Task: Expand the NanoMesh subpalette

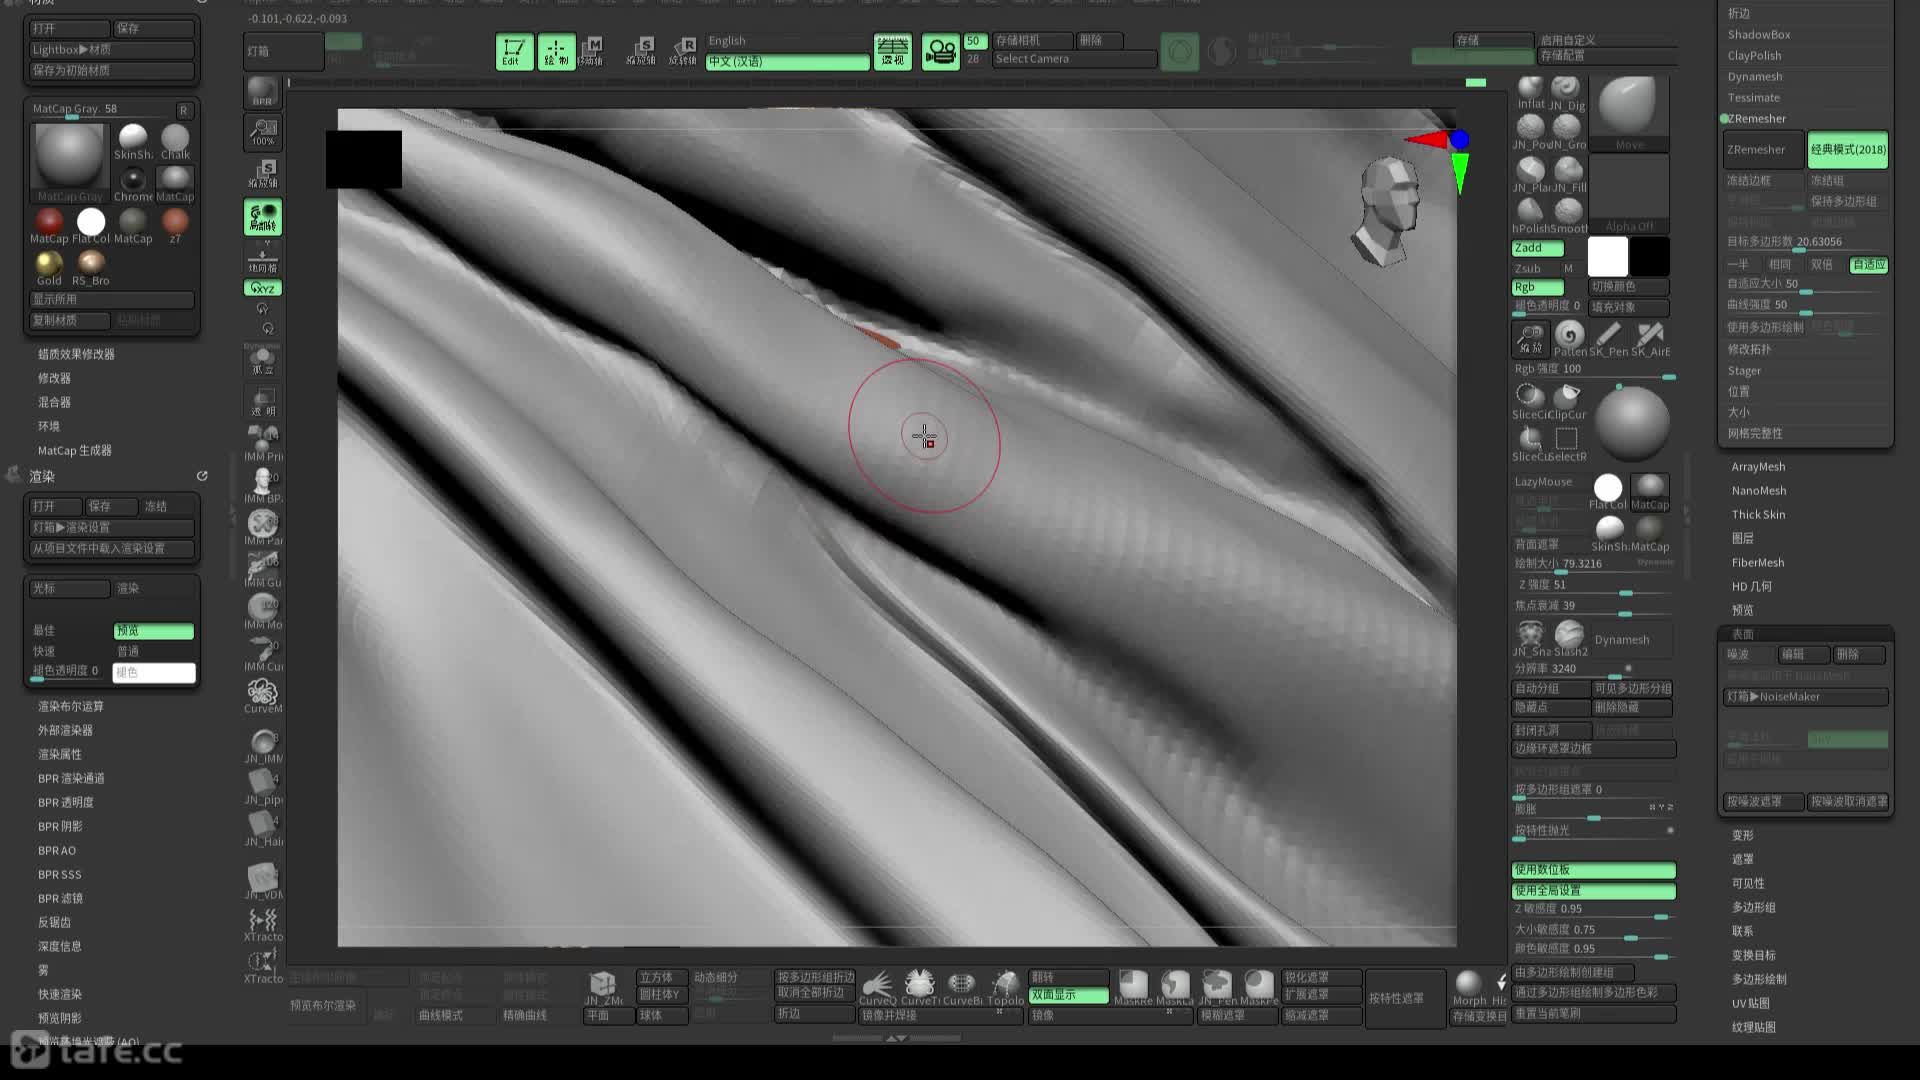Action: pyautogui.click(x=1759, y=491)
